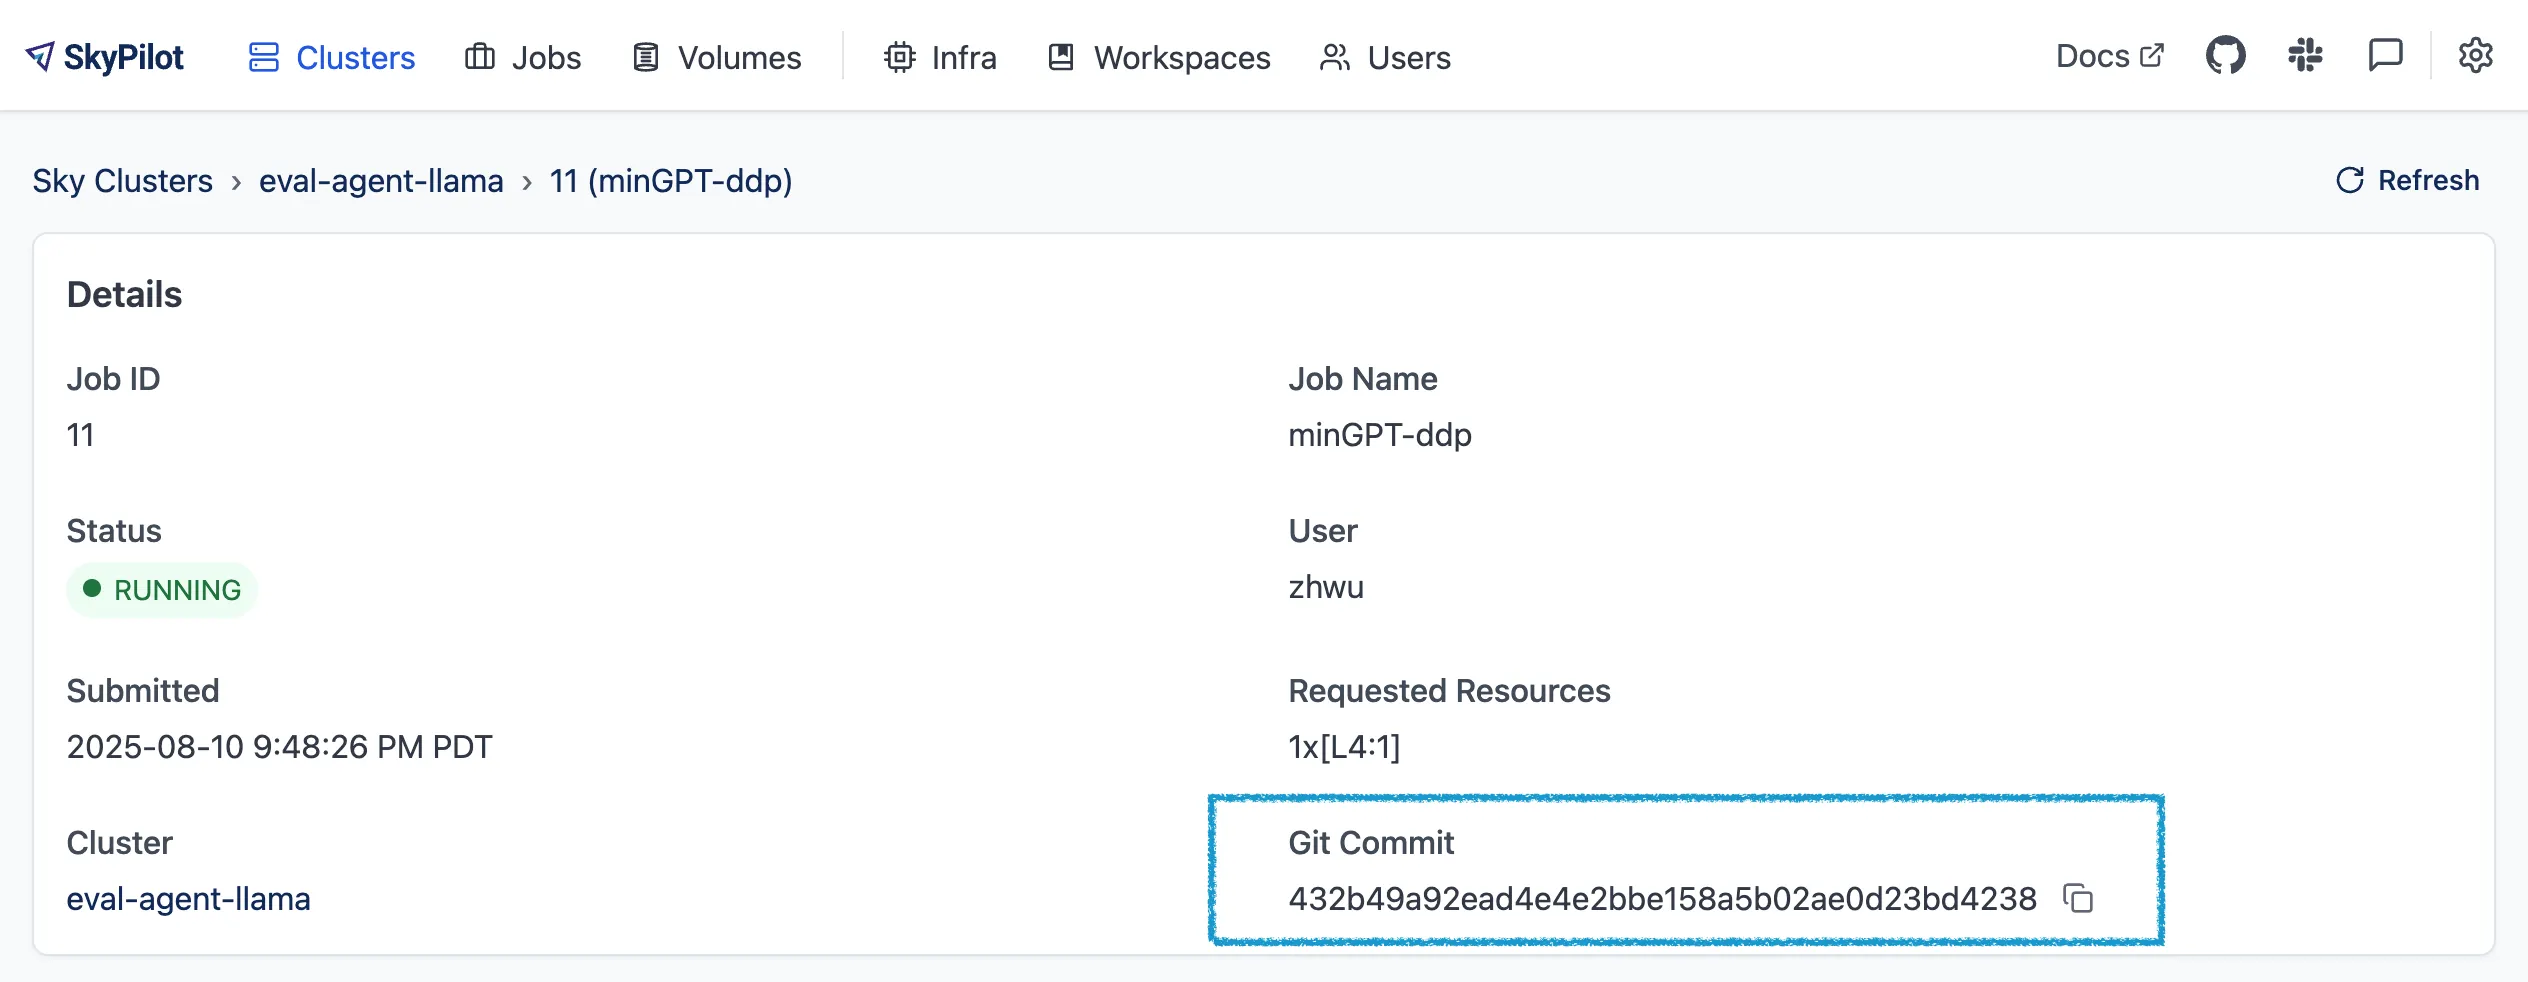Click the Clusters tab label
Viewport: 2528px width, 982px height.
coord(356,57)
